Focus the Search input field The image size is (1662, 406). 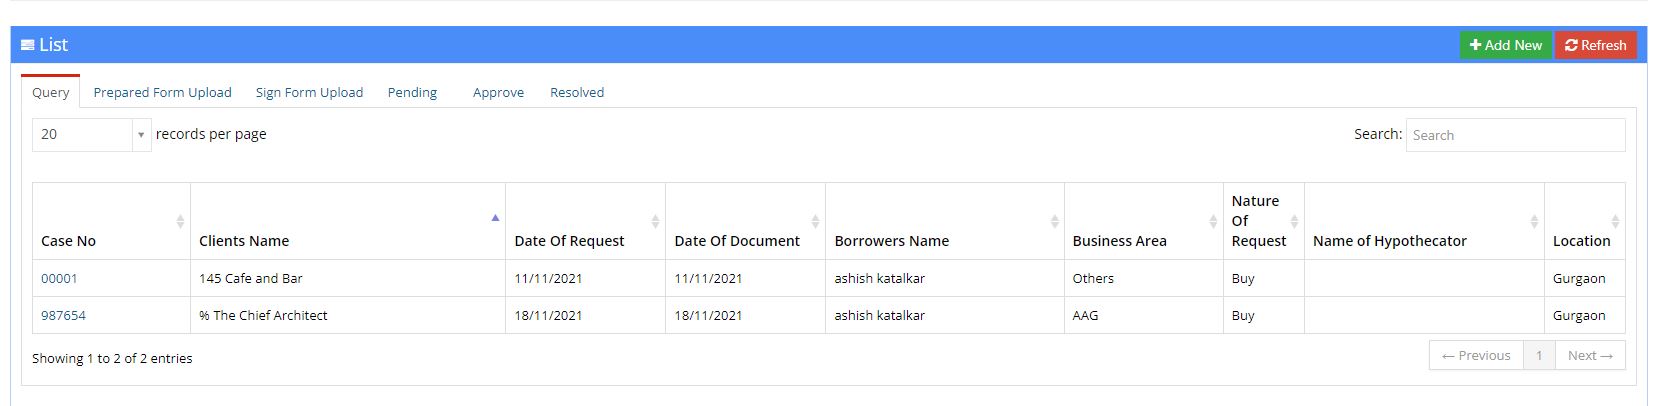(1515, 135)
